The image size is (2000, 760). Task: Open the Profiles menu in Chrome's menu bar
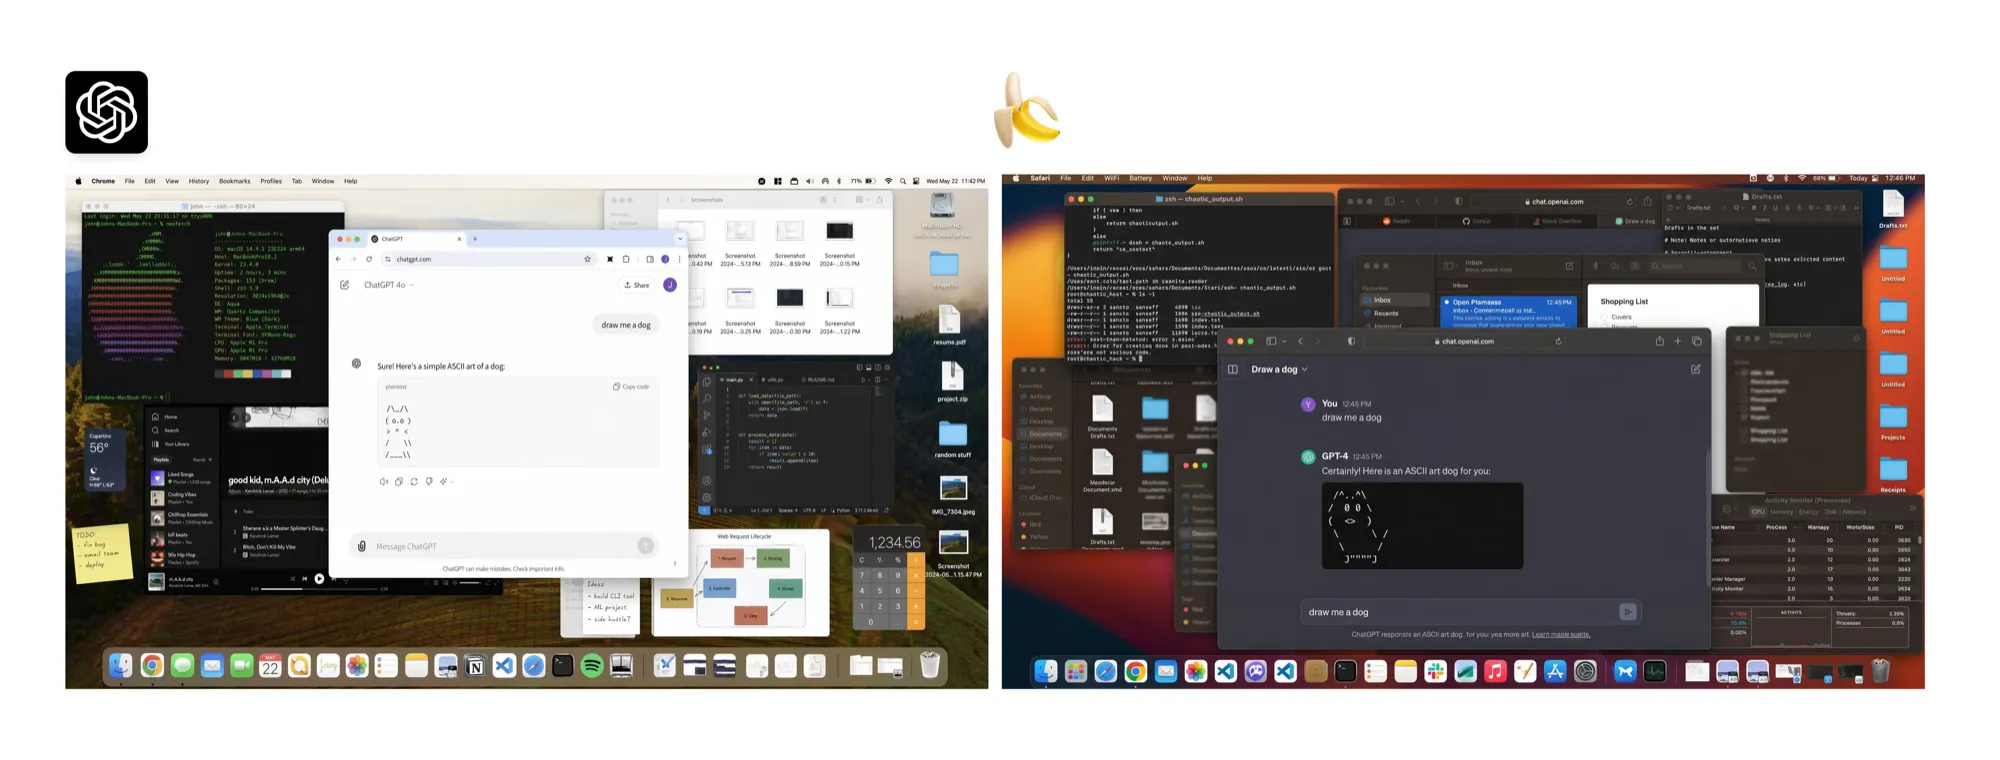pos(271,181)
